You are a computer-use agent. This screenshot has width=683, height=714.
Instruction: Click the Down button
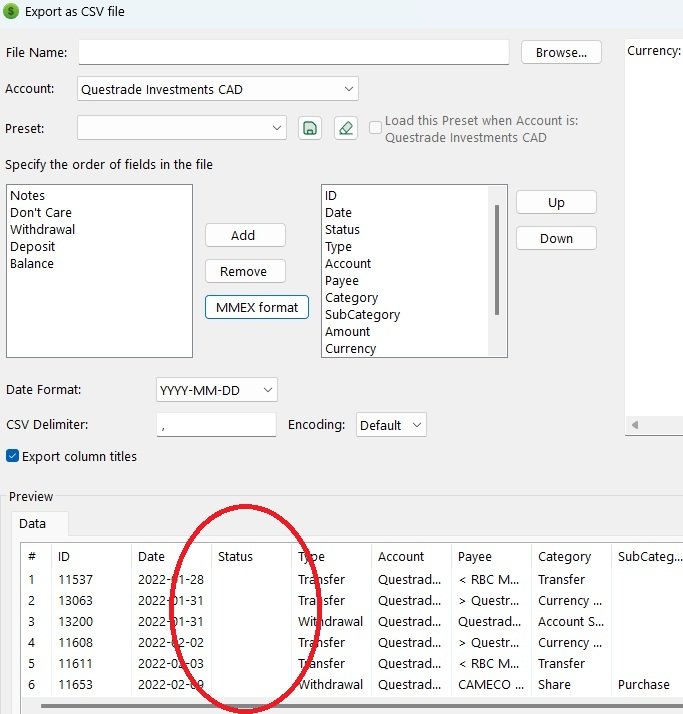tap(556, 238)
